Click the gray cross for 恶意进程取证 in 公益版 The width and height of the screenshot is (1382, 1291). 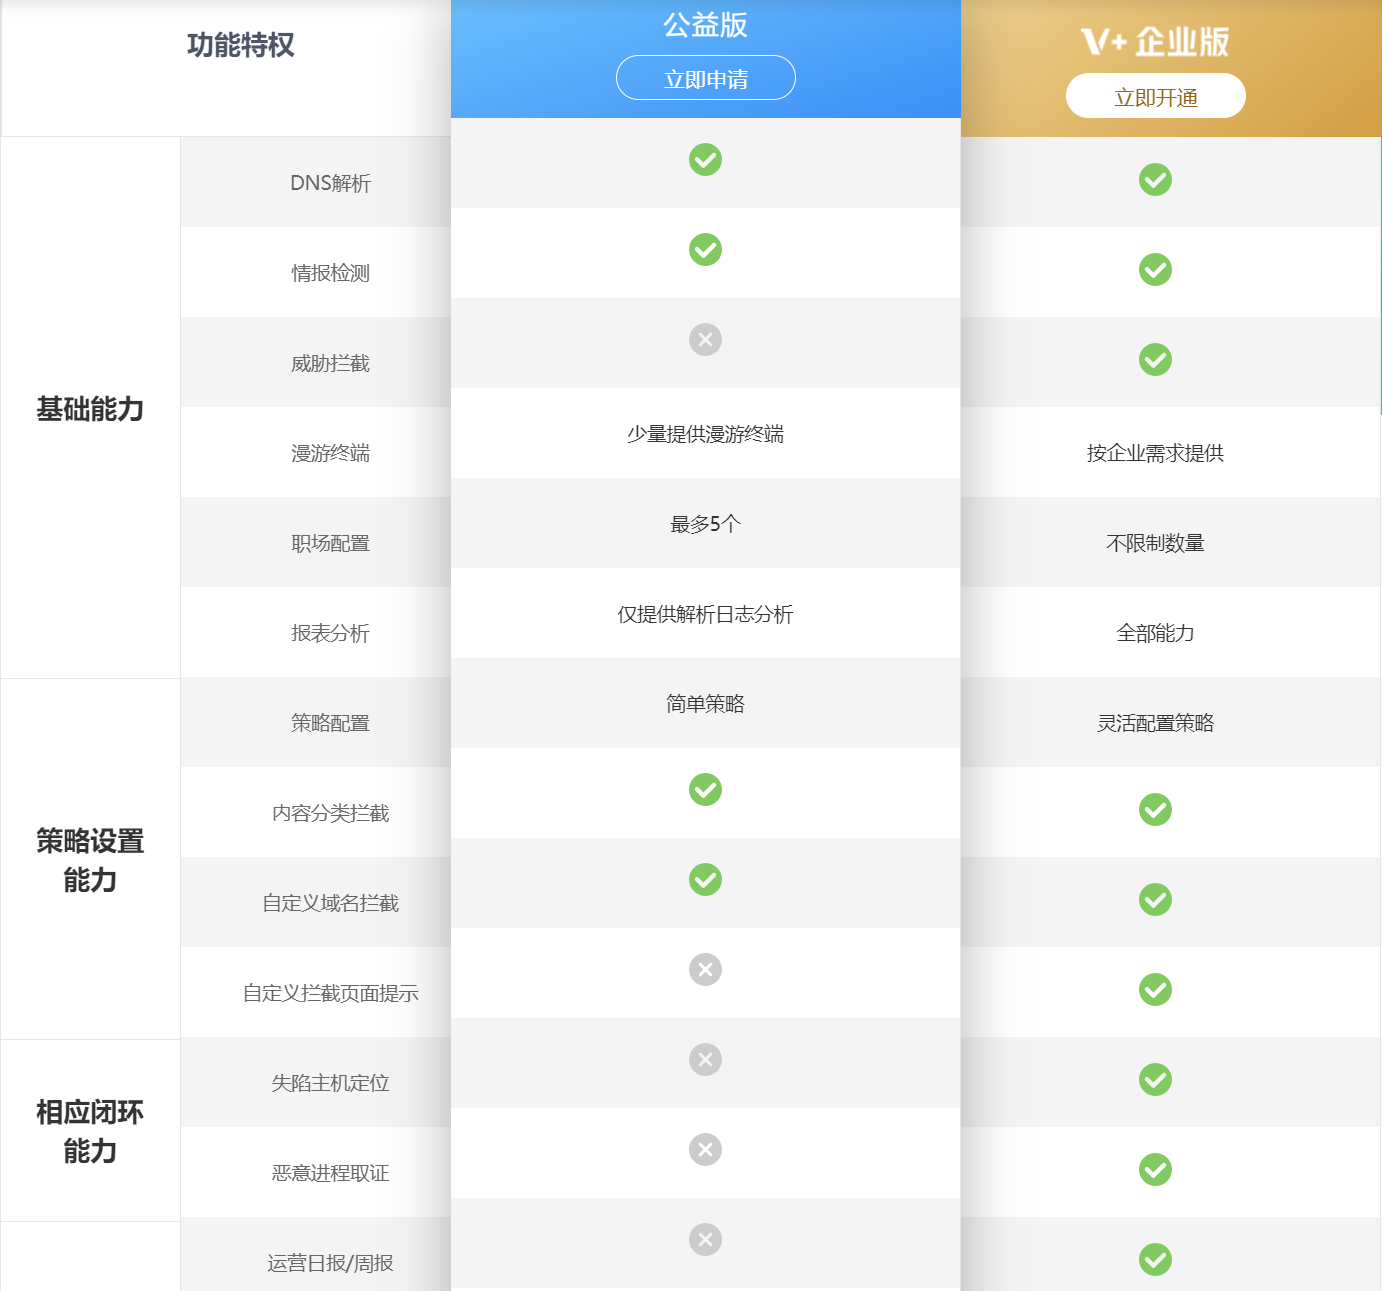tap(705, 1150)
